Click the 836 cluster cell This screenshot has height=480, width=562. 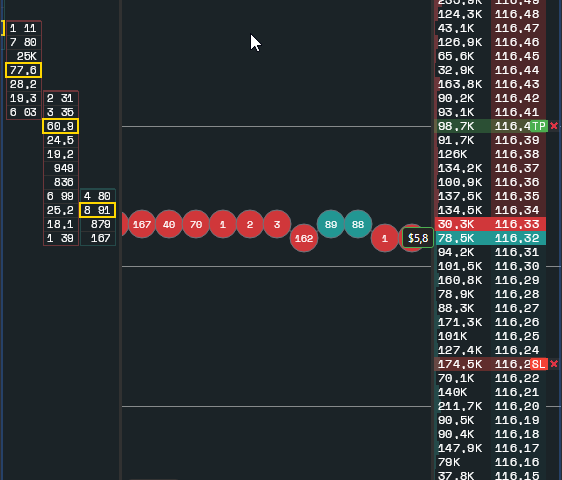60,182
